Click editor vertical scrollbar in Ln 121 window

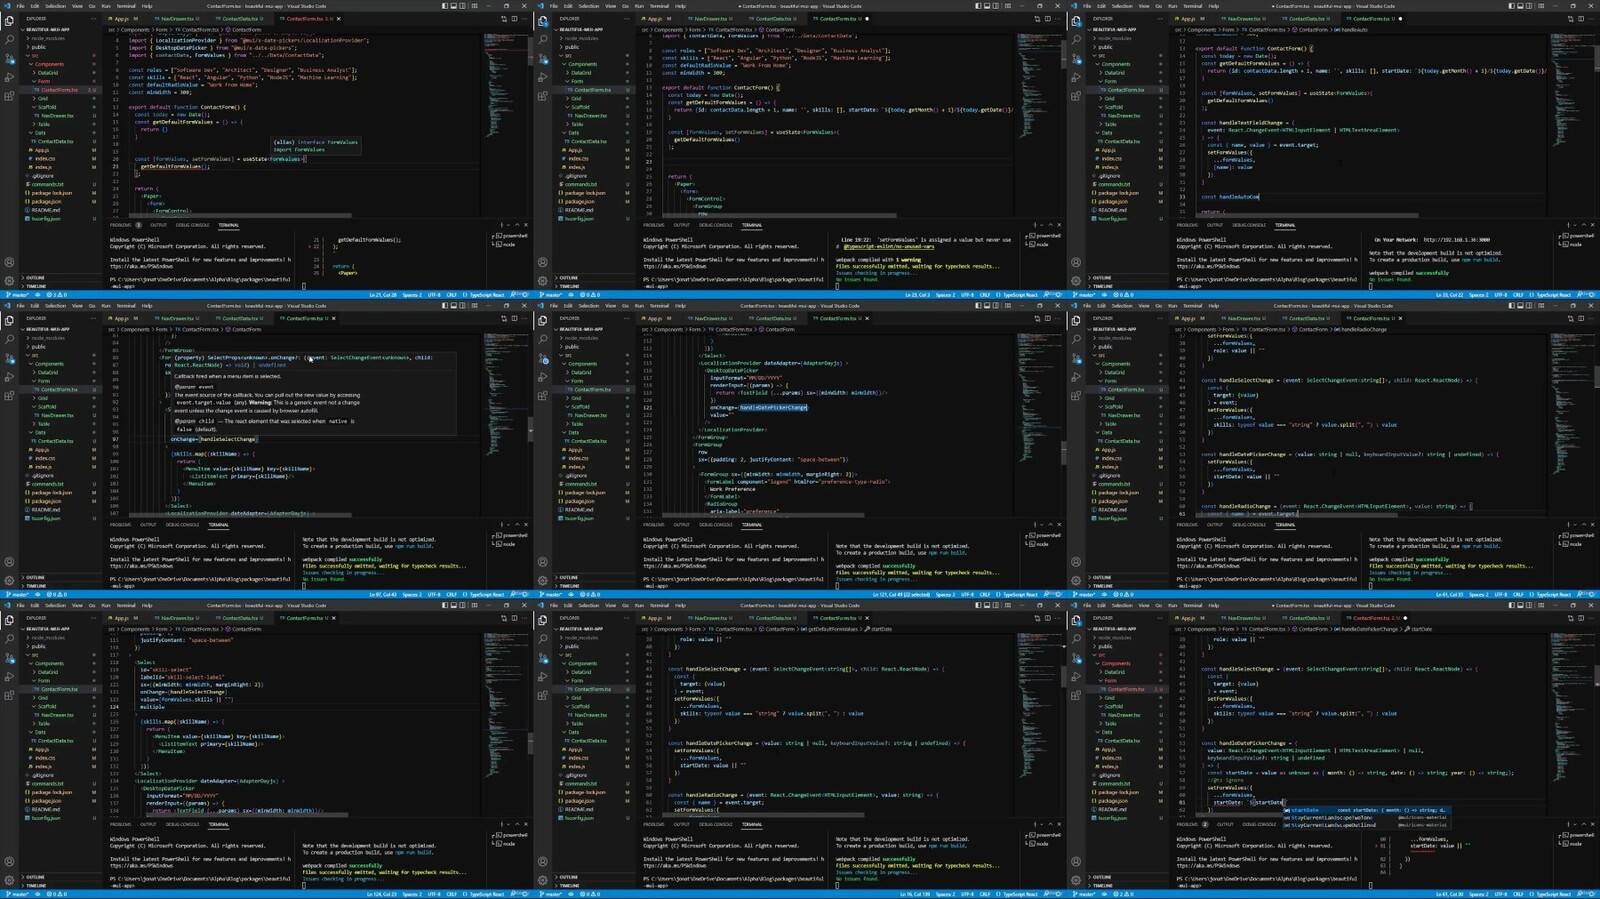tap(1064, 452)
